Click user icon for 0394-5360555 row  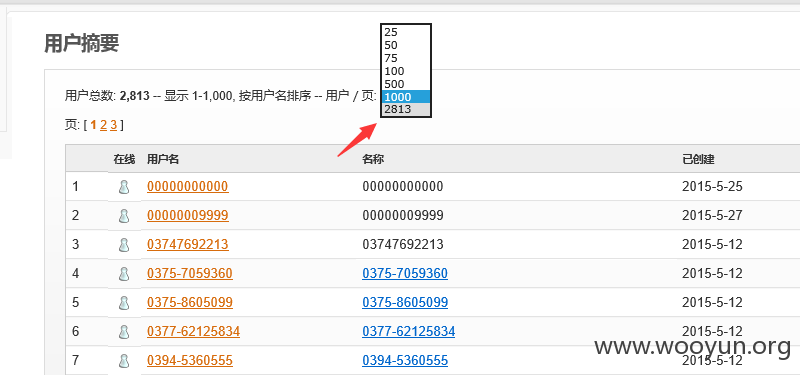point(124,361)
